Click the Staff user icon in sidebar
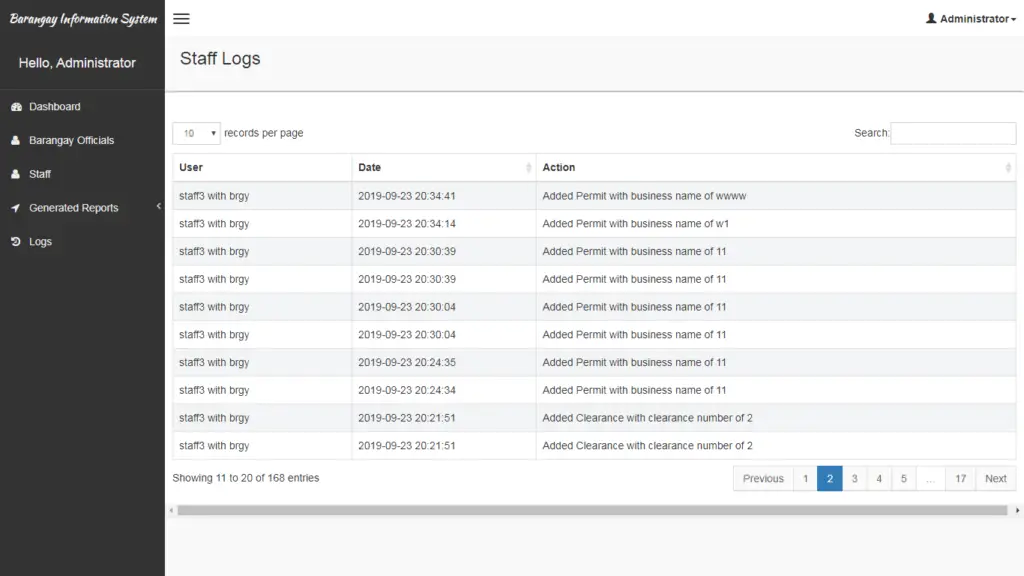The image size is (1024, 576). coord(17,174)
